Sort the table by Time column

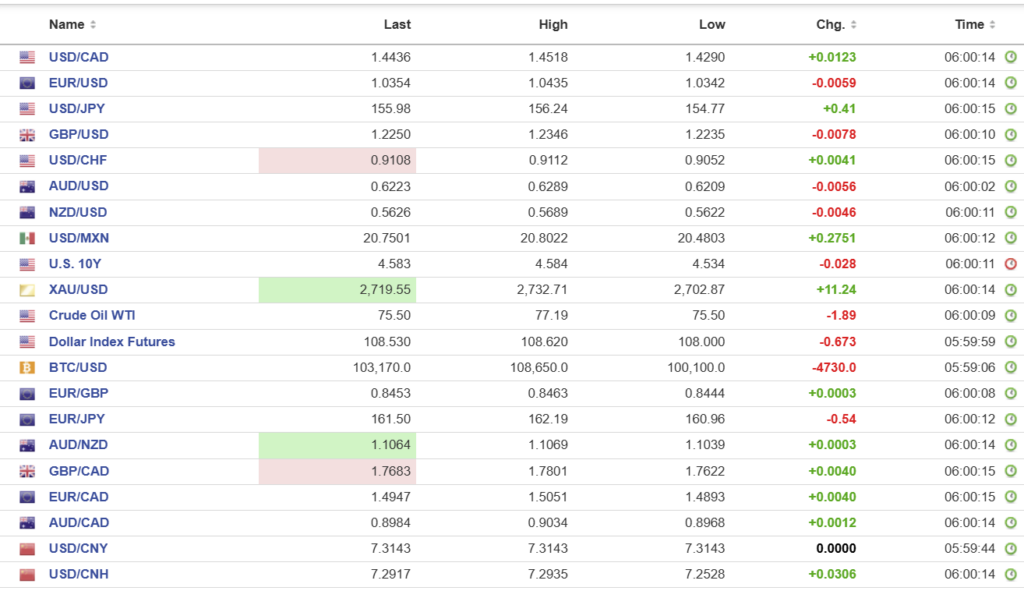975,24
